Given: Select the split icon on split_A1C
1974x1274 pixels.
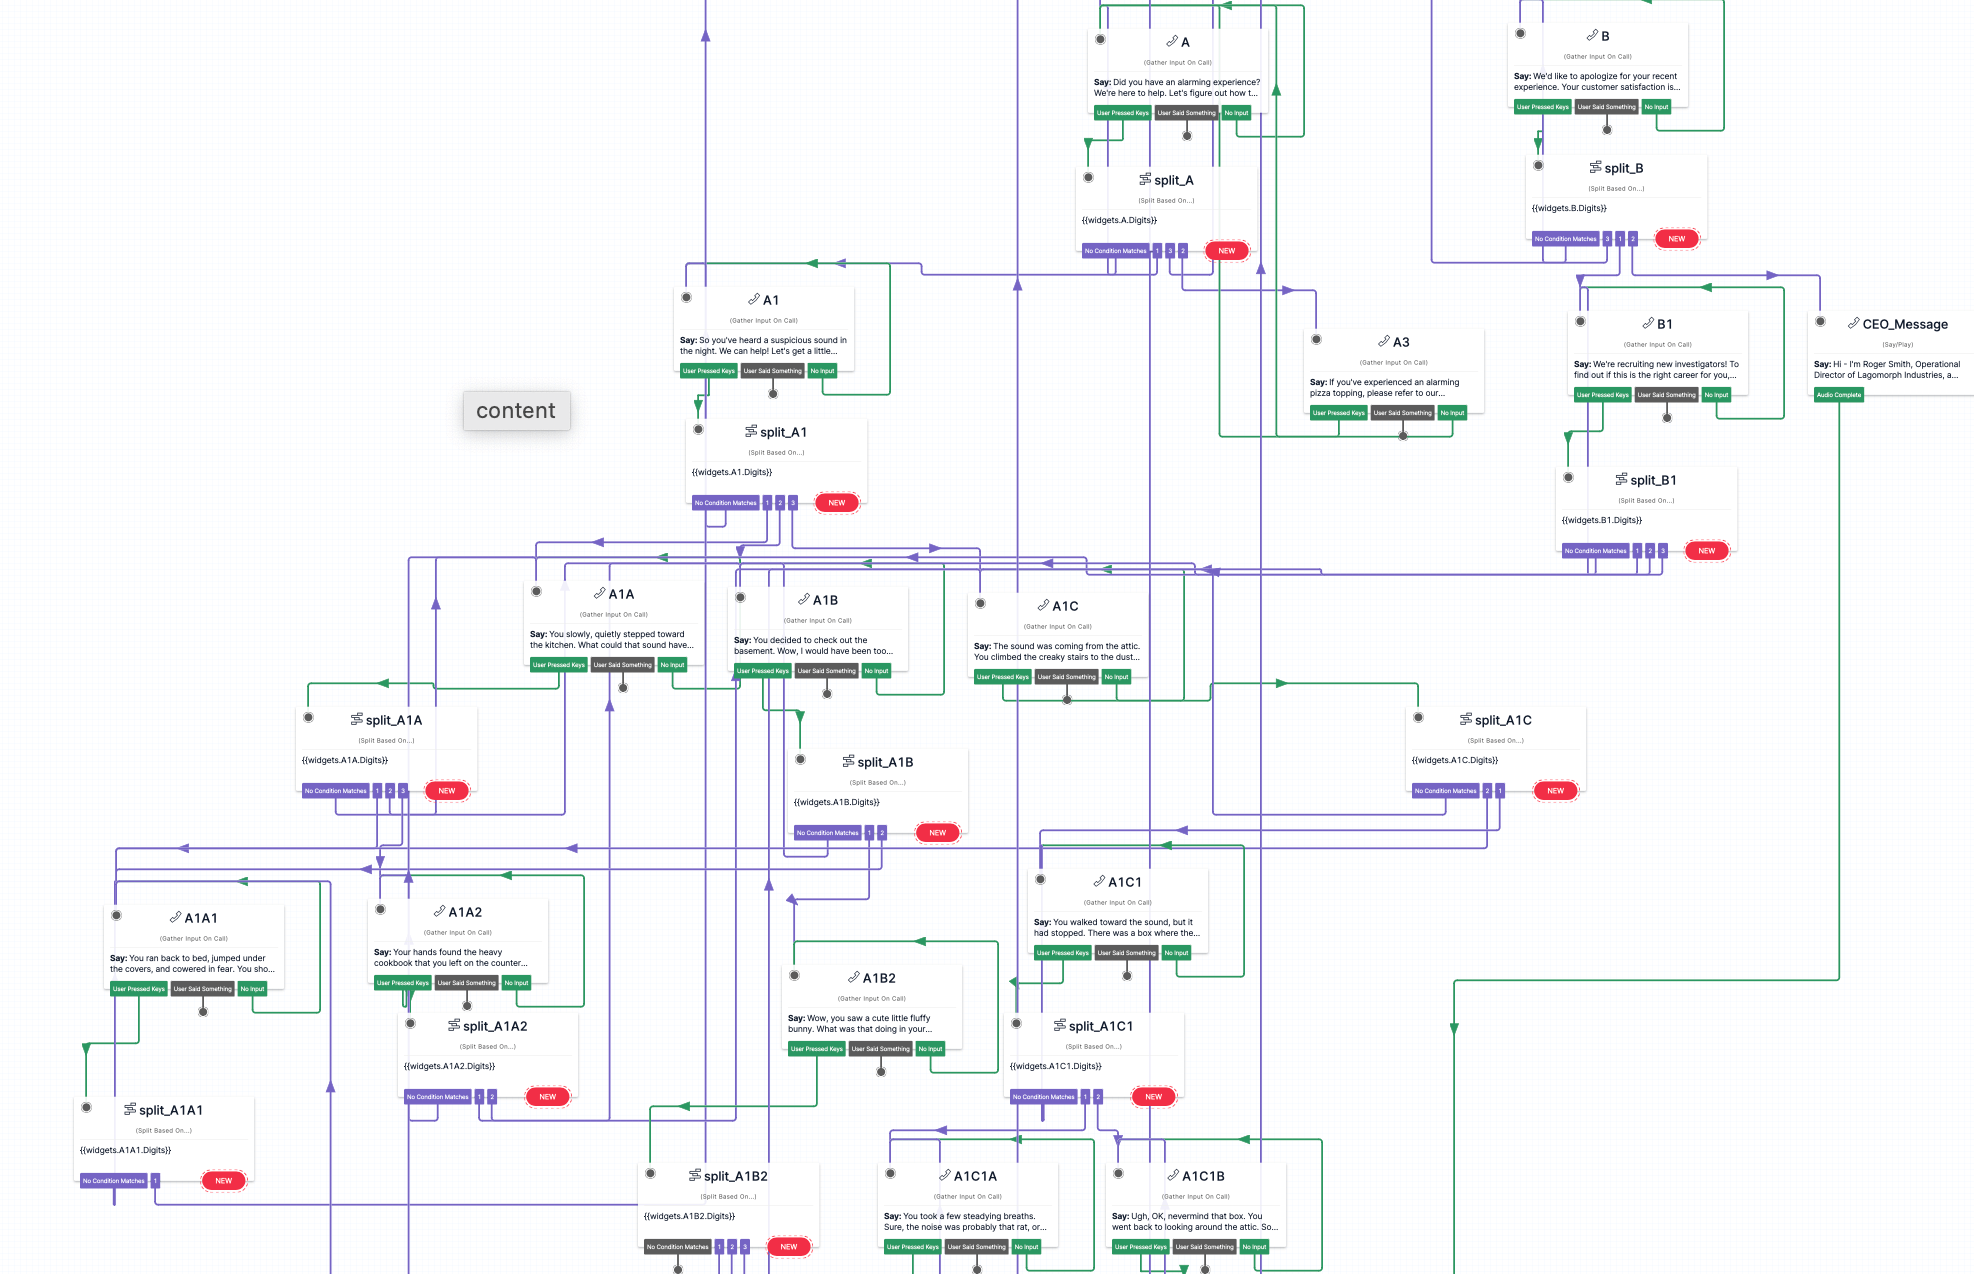Looking at the screenshot, I should pos(1466,719).
